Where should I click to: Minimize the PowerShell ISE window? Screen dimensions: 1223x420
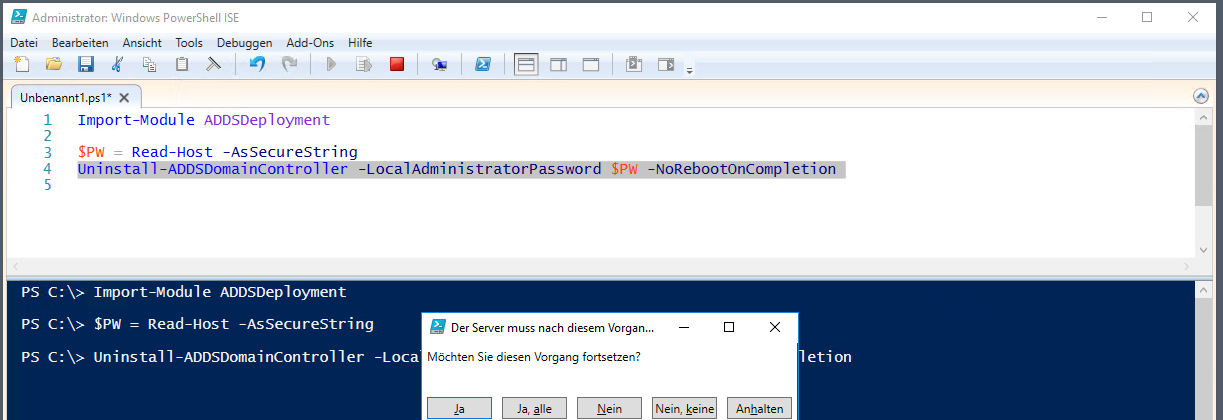(1101, 16)
